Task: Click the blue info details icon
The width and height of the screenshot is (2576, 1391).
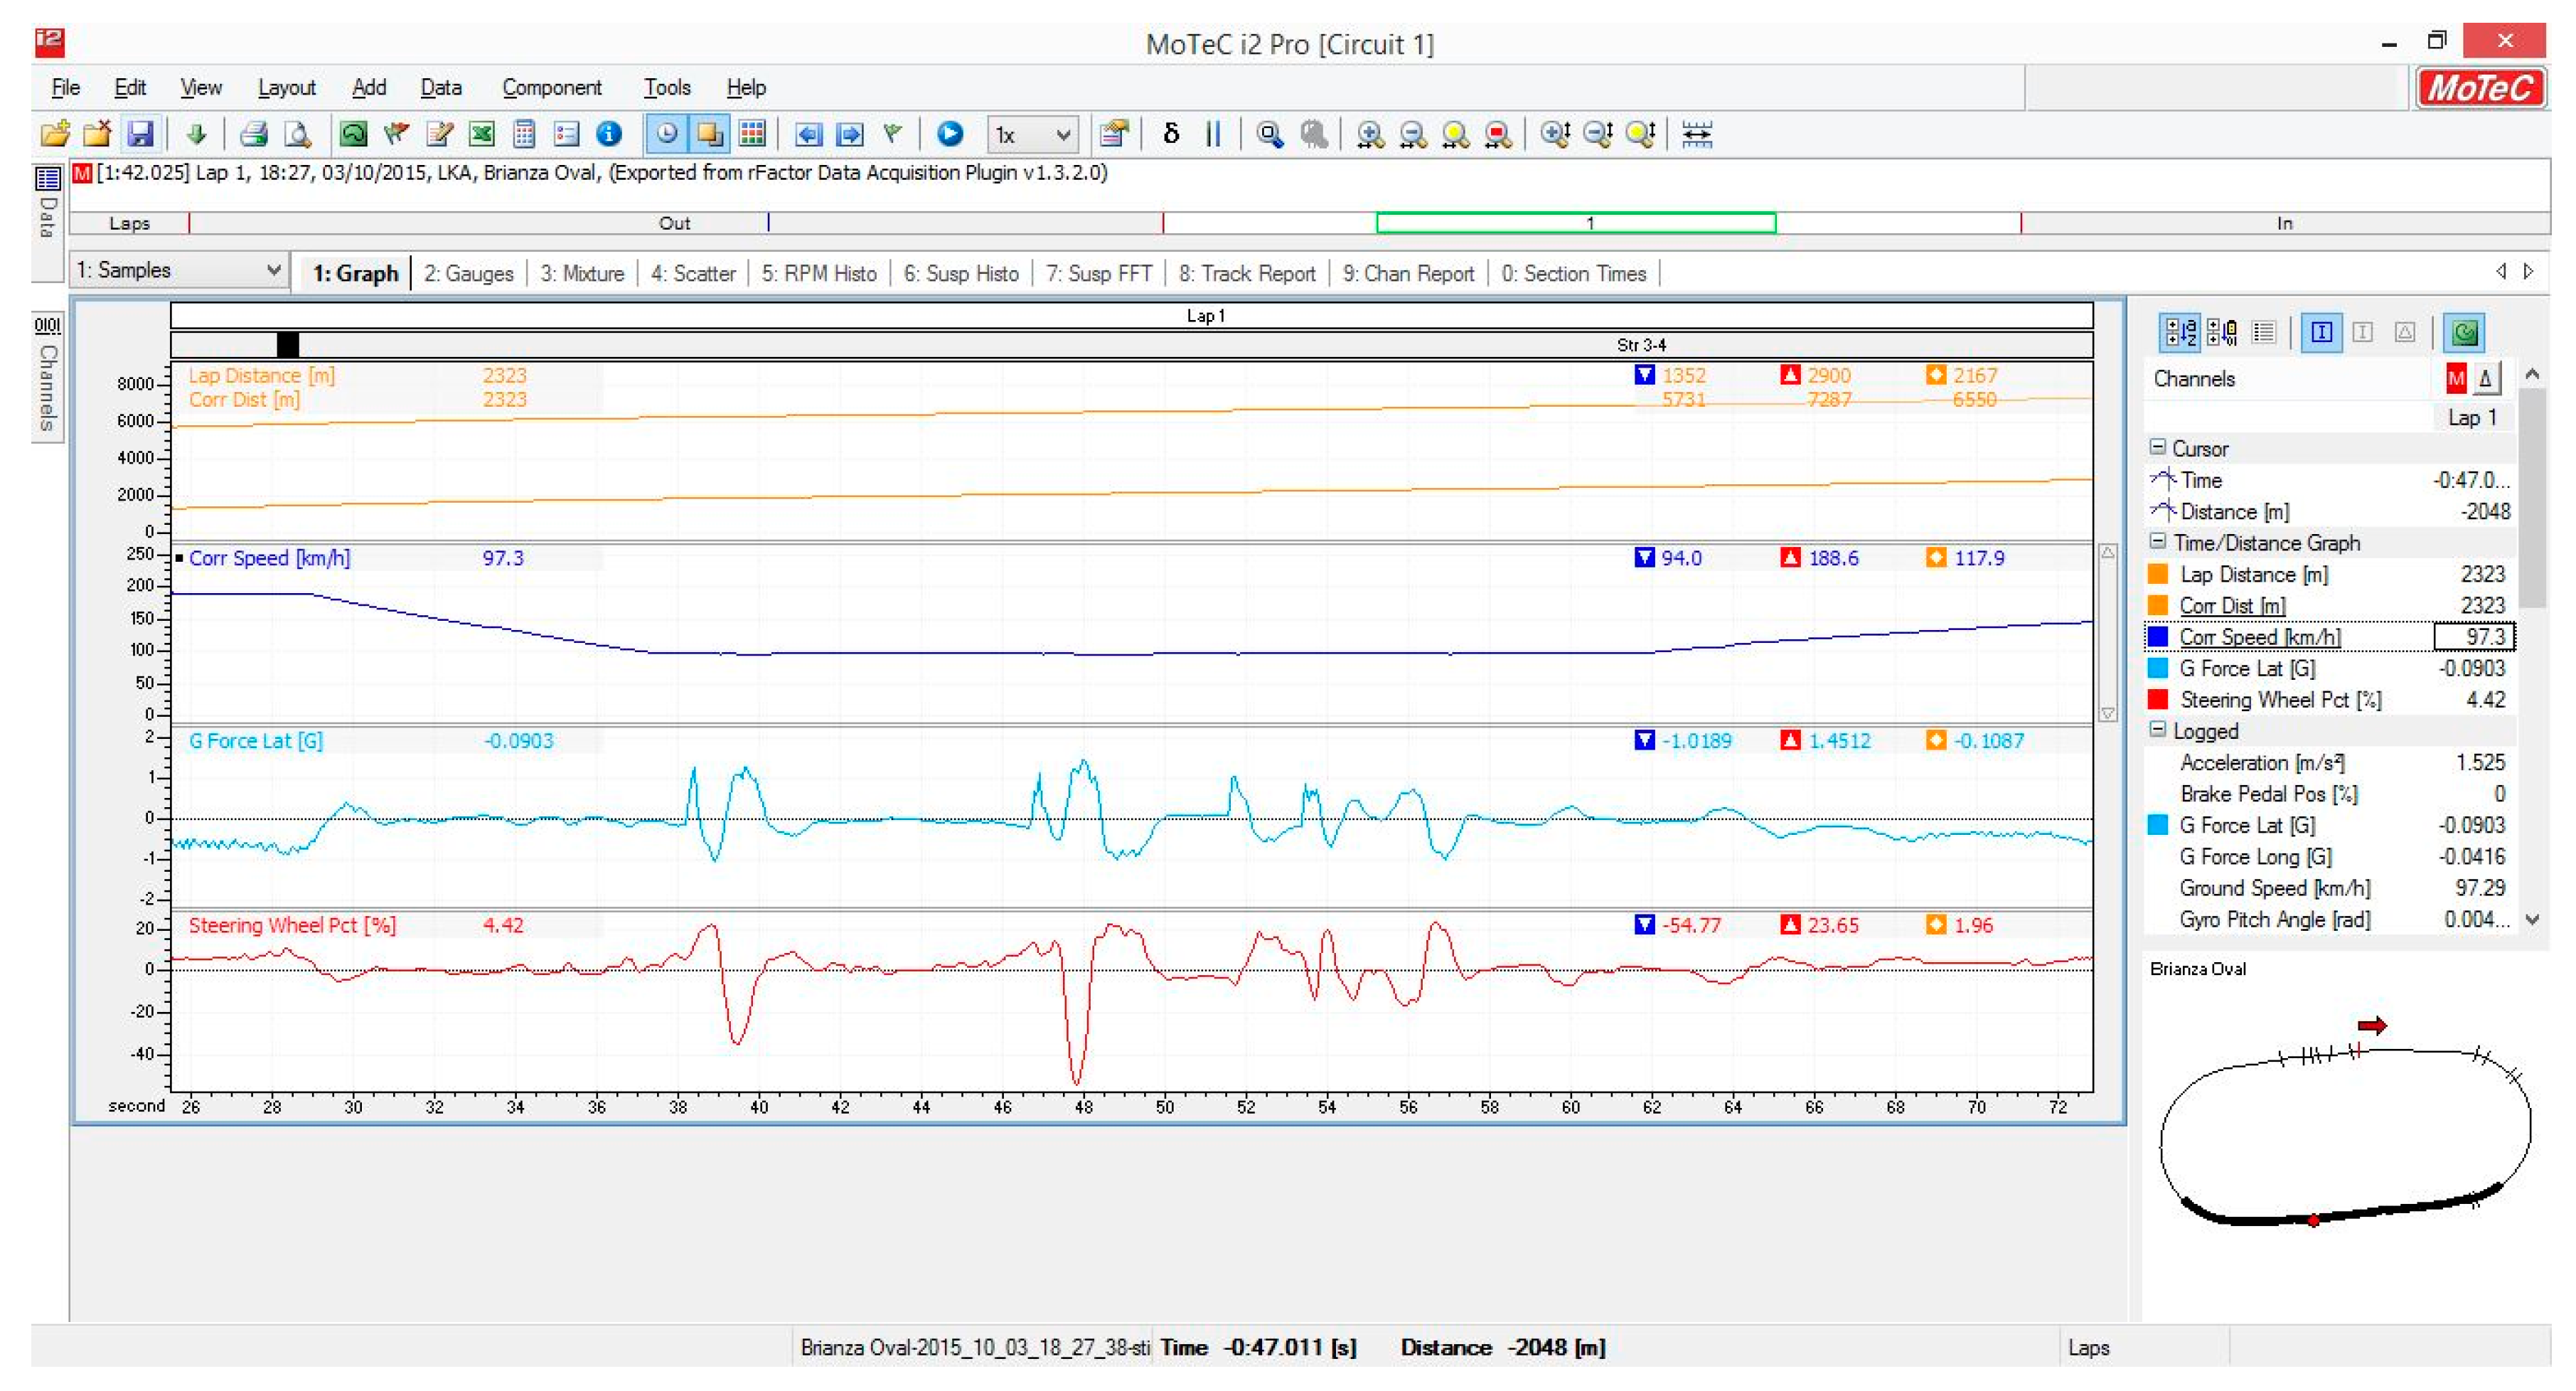Action: coord(608,134)
